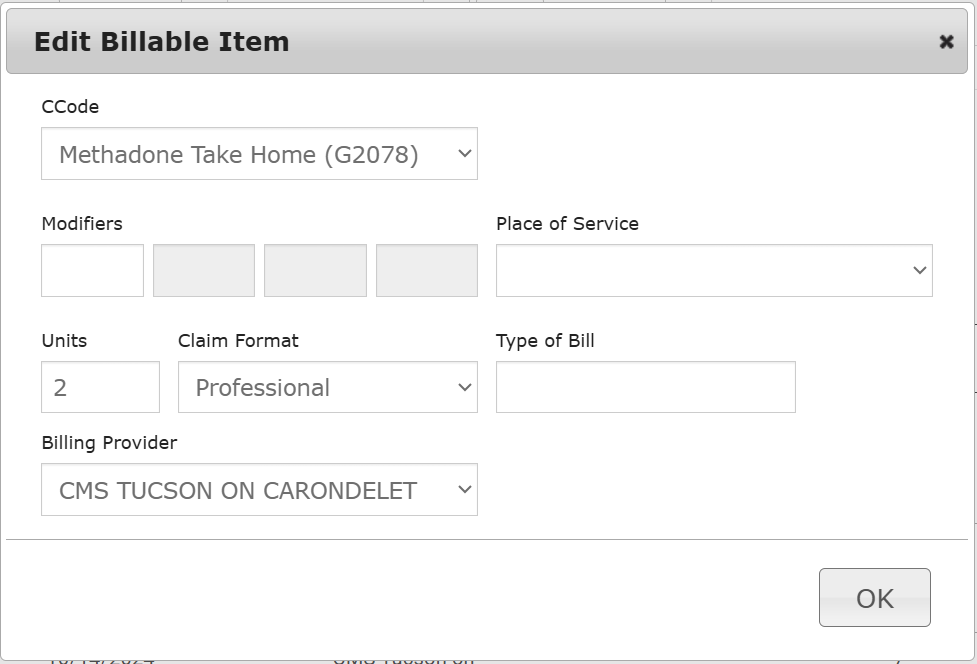The height and width of the screenshot is (664, 977).
Task: Click the Claim Format label
Action: (x=238, y=341)
